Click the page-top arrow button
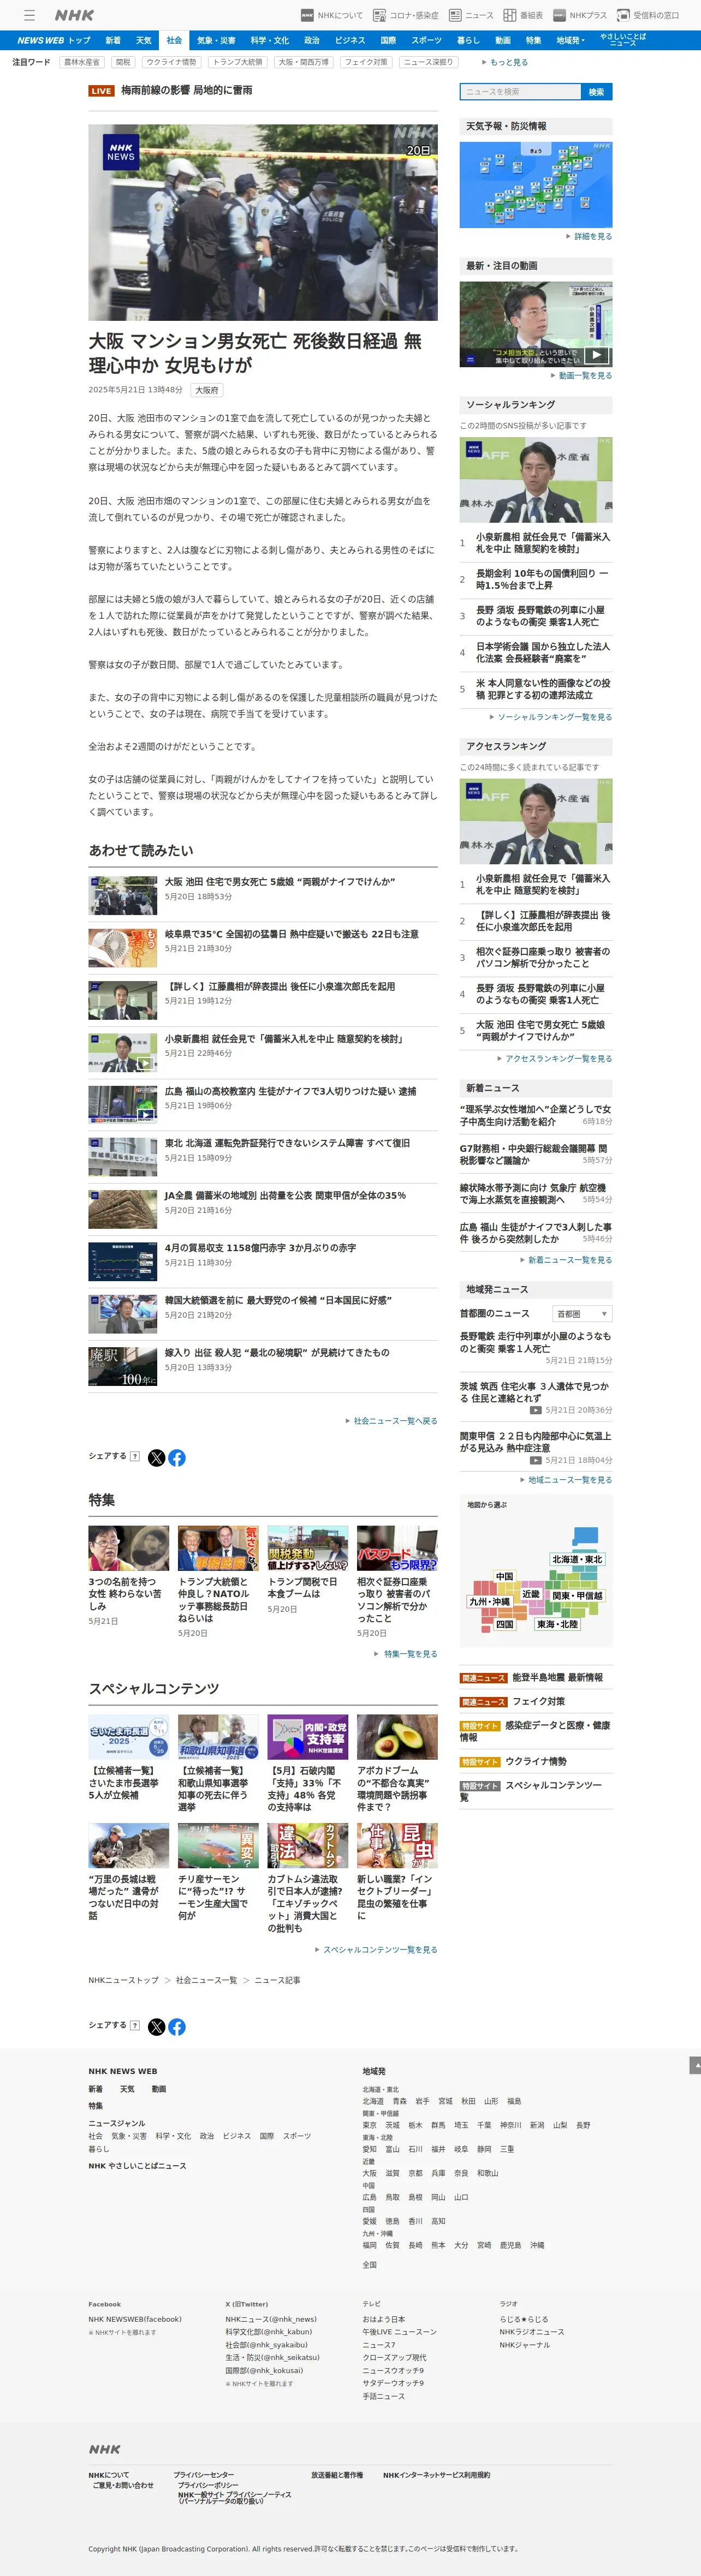 point(695,2065)
